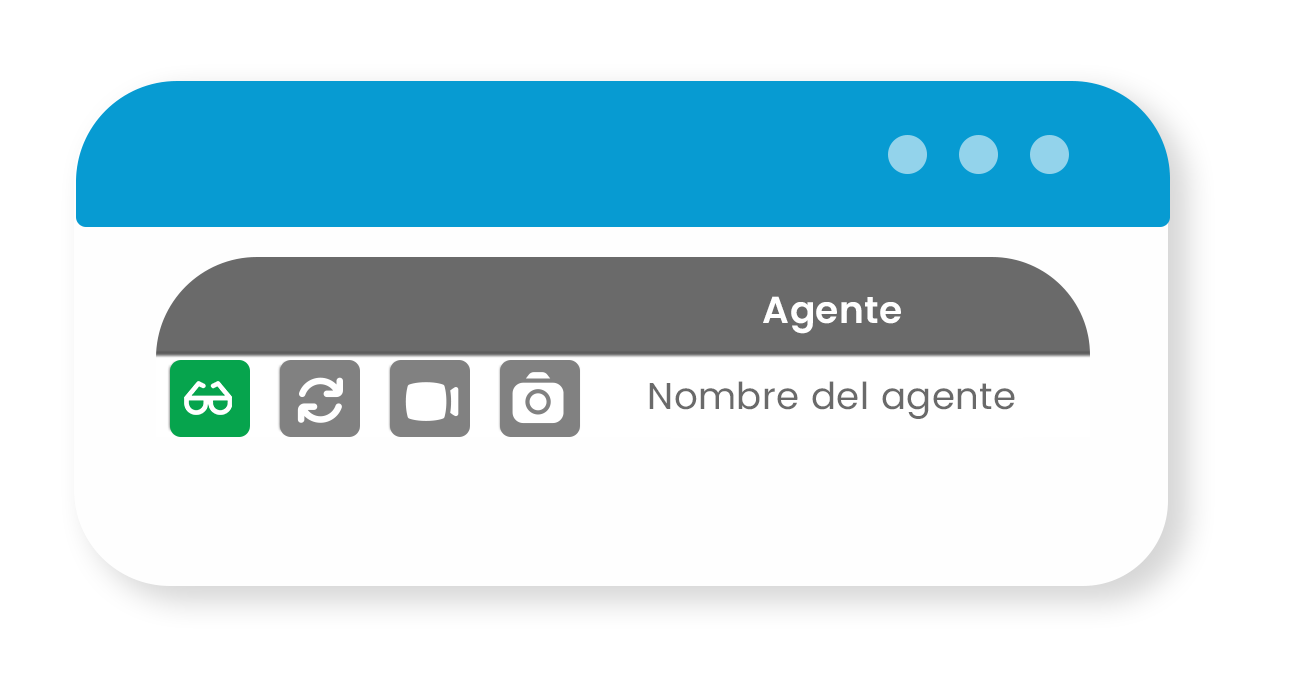1289x699 pixels.
Task: Sort by the Agente column header
Action: [832, 311]
